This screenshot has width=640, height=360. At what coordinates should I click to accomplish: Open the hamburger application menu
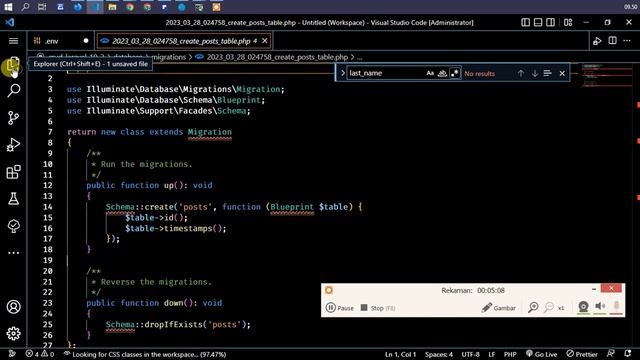[x=13, y=41]
